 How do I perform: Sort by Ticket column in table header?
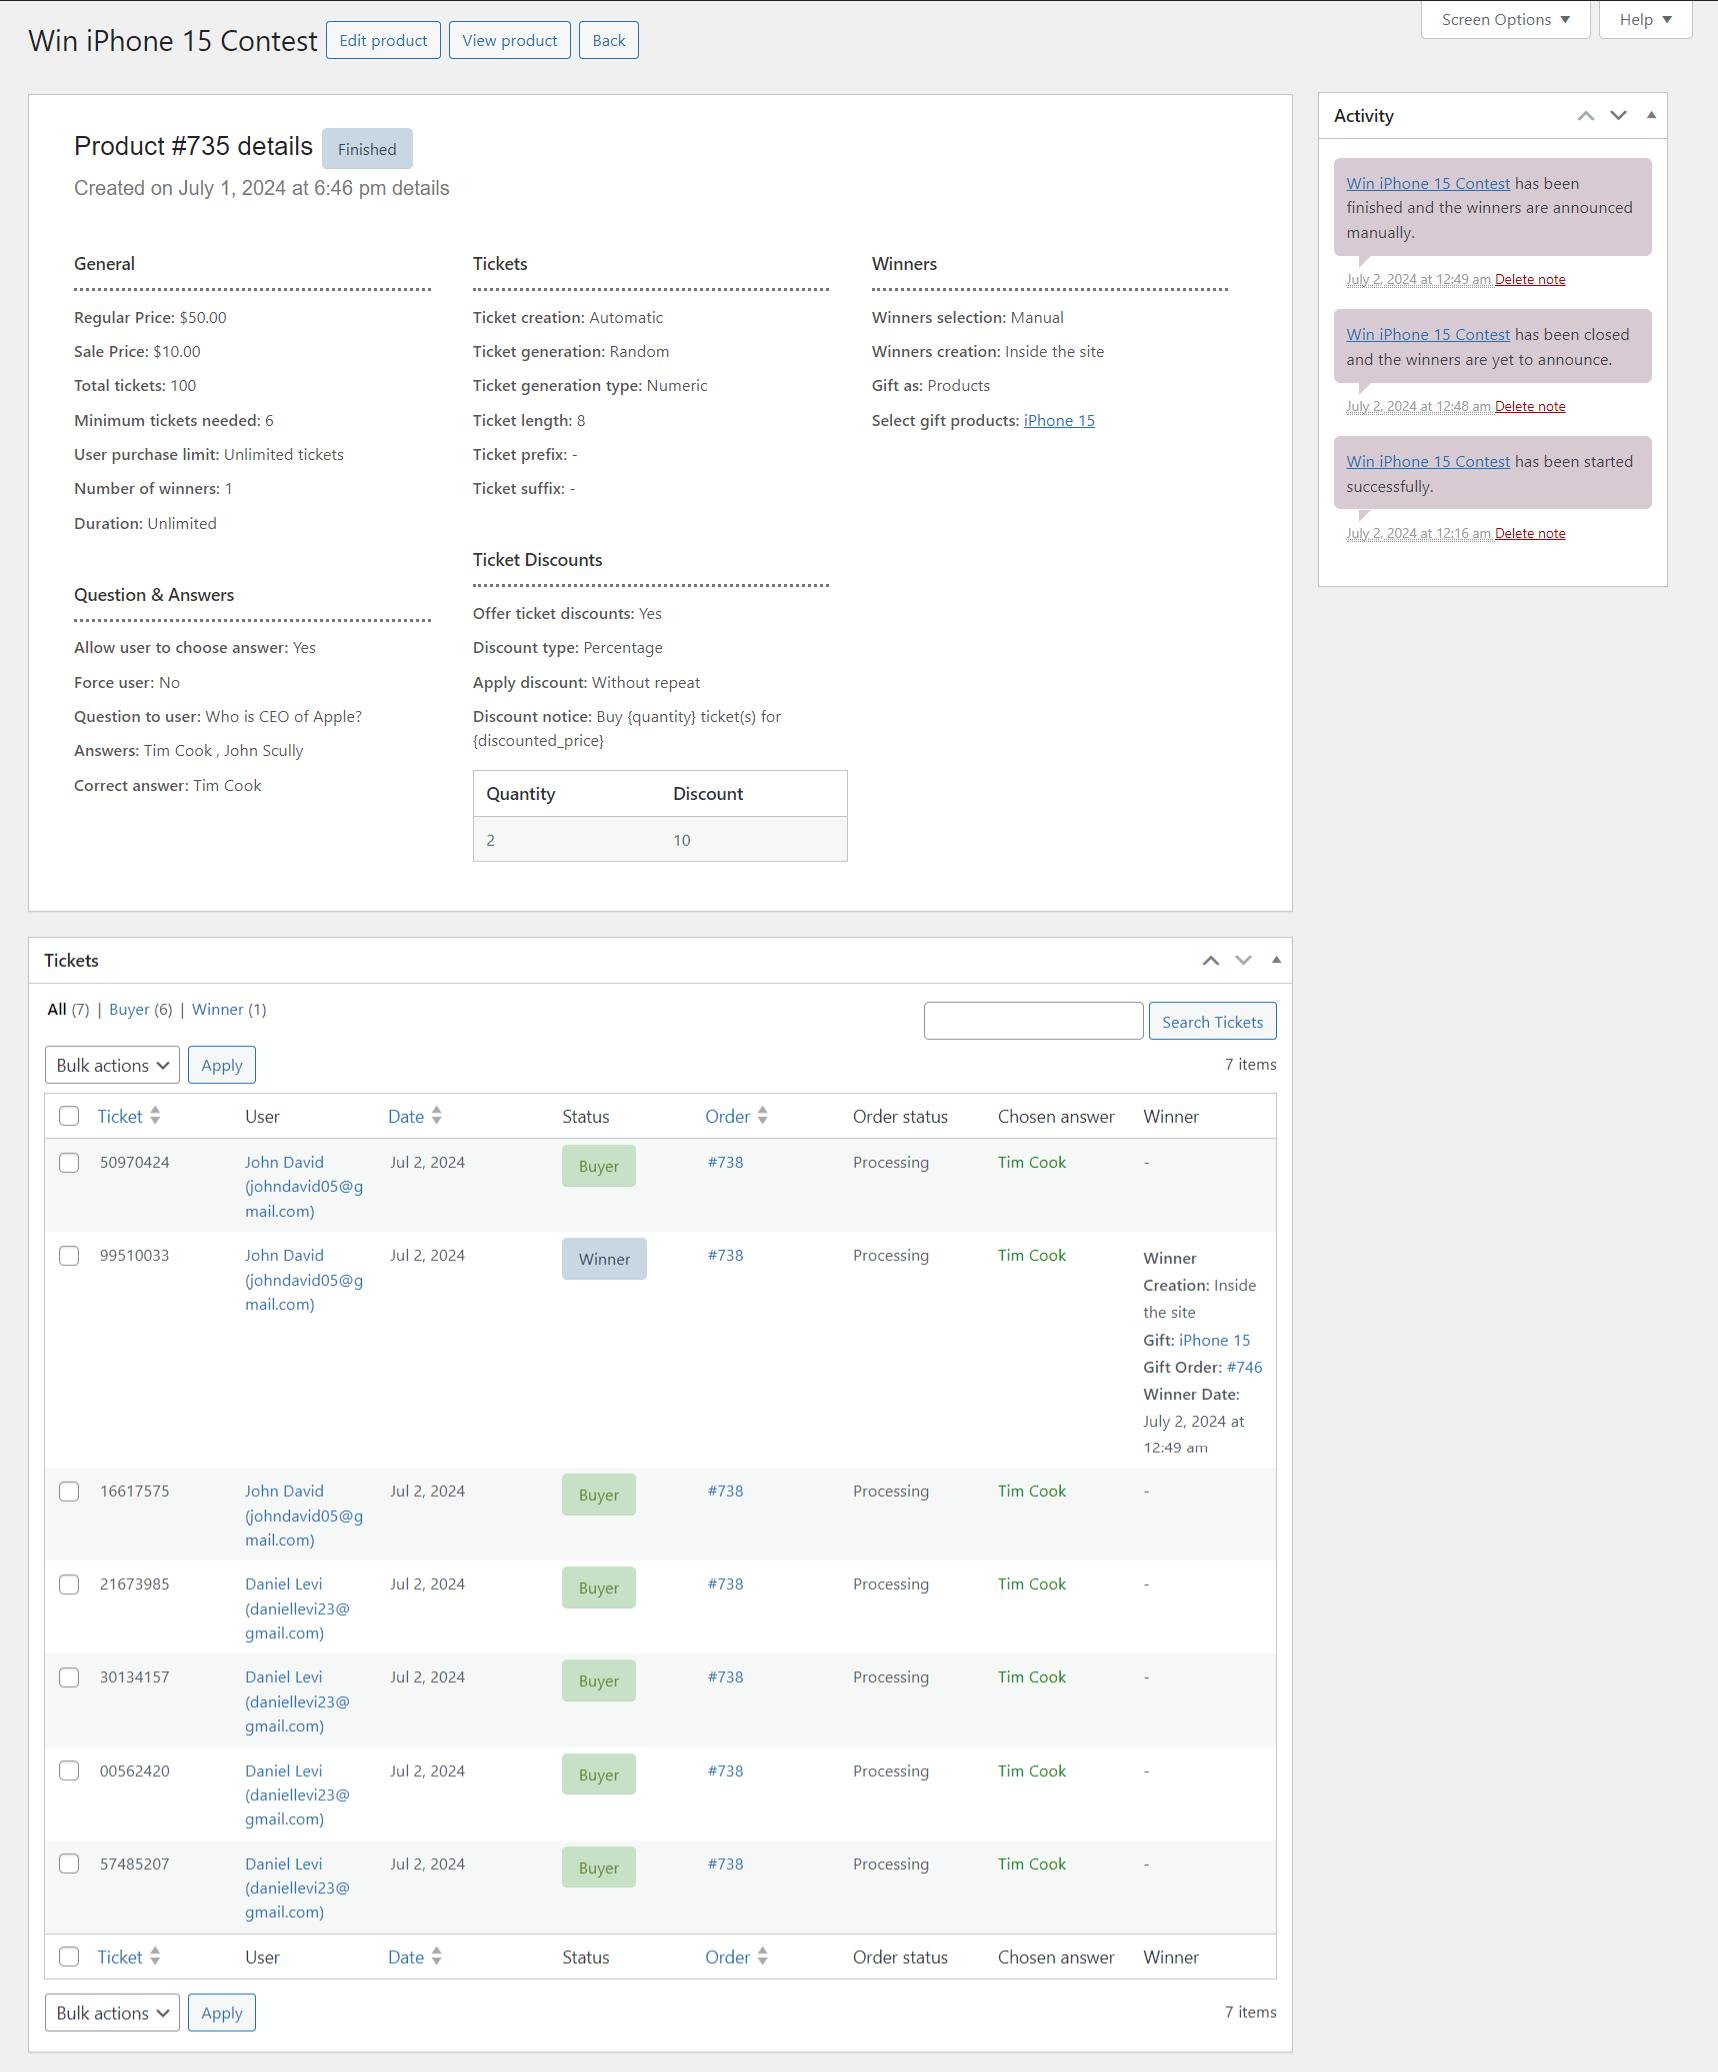pos(128,1116)
